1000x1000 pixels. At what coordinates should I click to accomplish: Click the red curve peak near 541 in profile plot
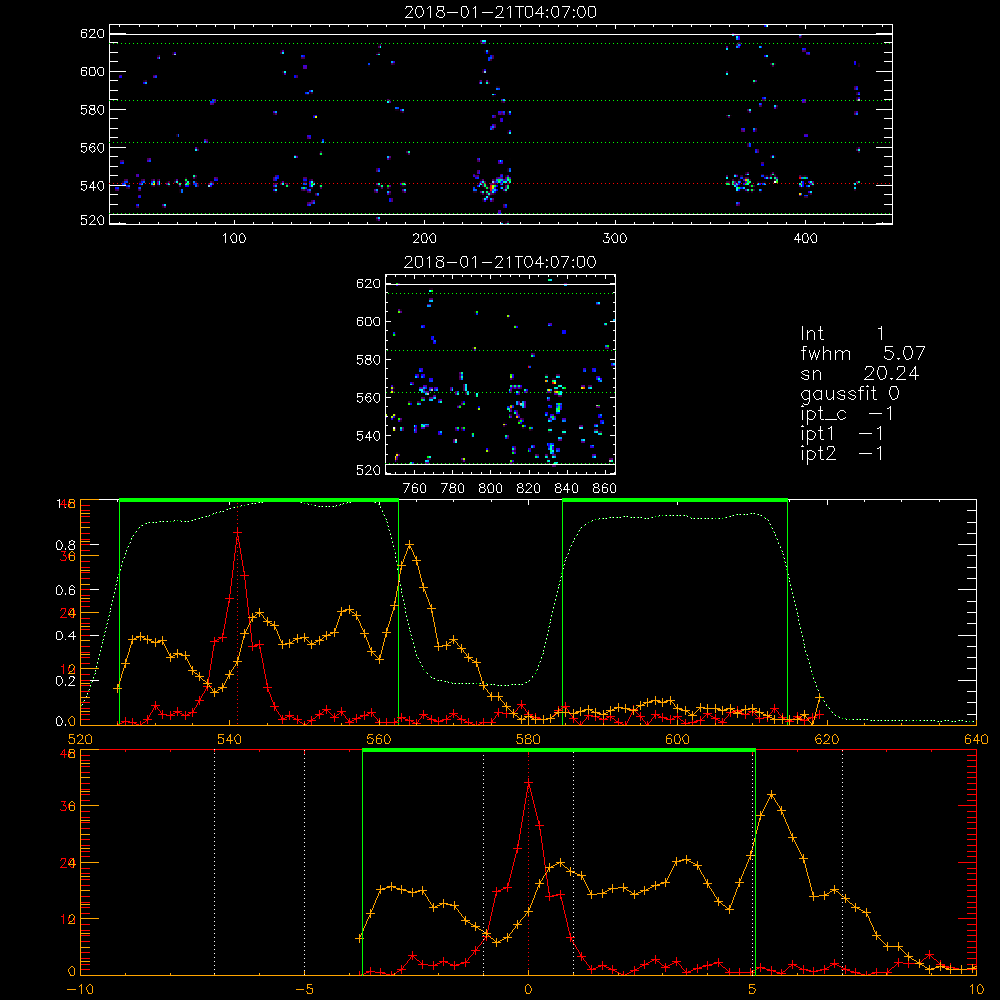pyautogui.click(x=237, y=531)
